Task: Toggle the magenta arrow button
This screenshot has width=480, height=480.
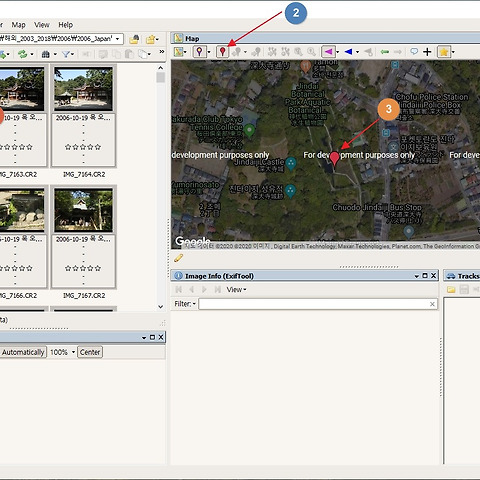Action: point(328,52)
